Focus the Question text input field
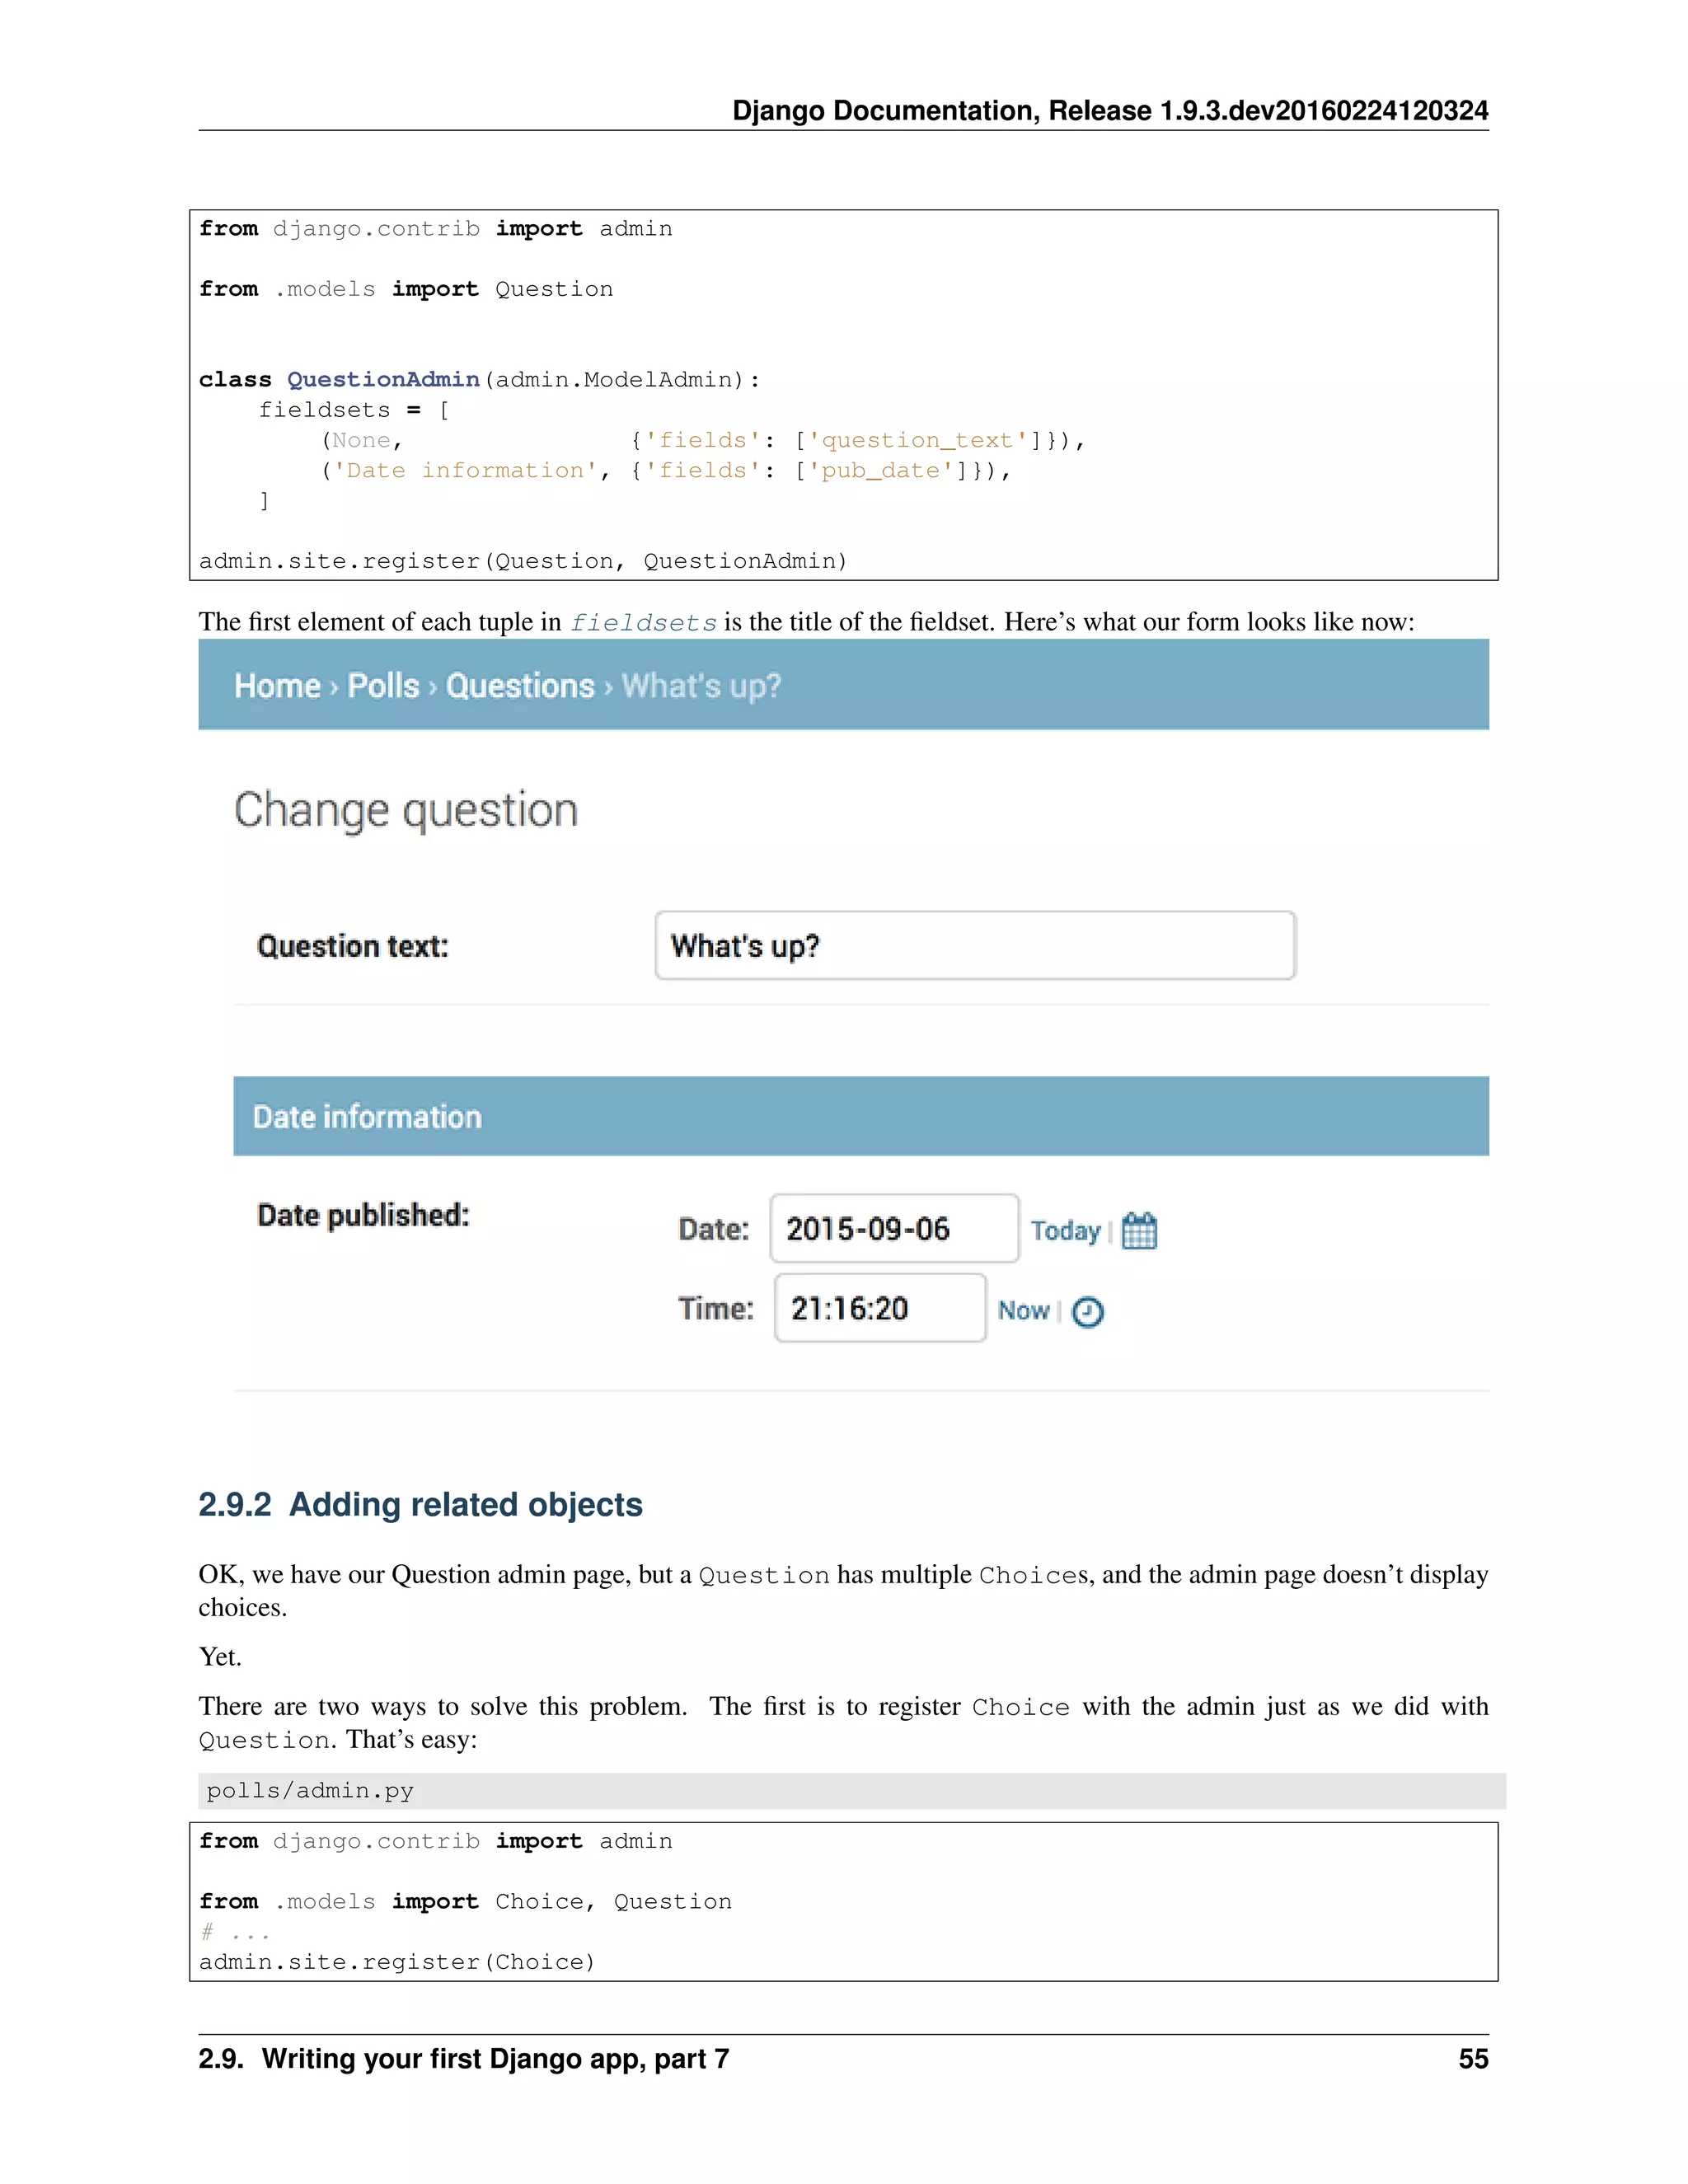 tap(975, 945)
